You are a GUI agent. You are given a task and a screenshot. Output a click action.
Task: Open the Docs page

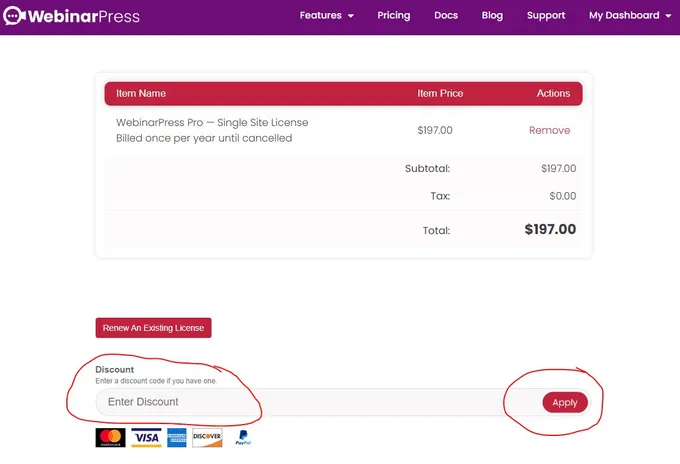point(446,16)
